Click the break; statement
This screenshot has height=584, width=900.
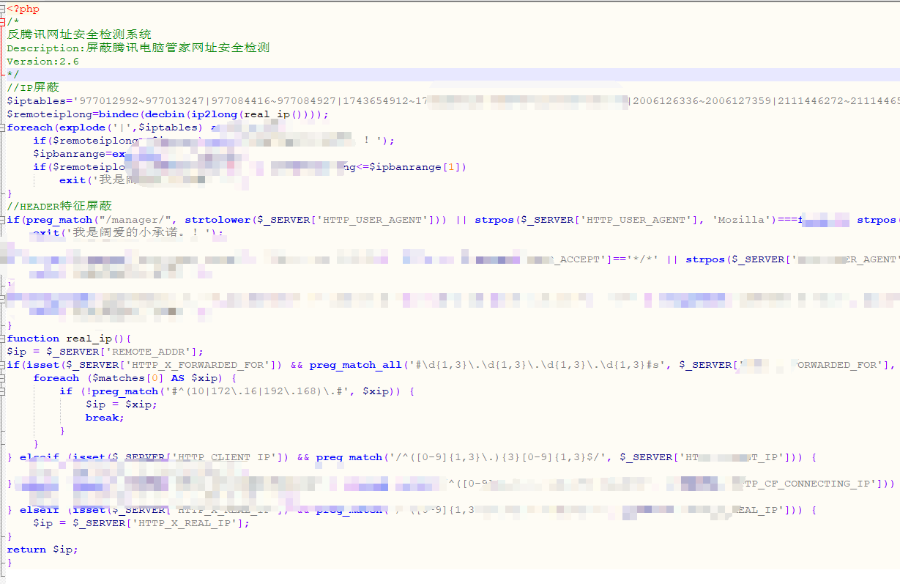click(105, 418)
